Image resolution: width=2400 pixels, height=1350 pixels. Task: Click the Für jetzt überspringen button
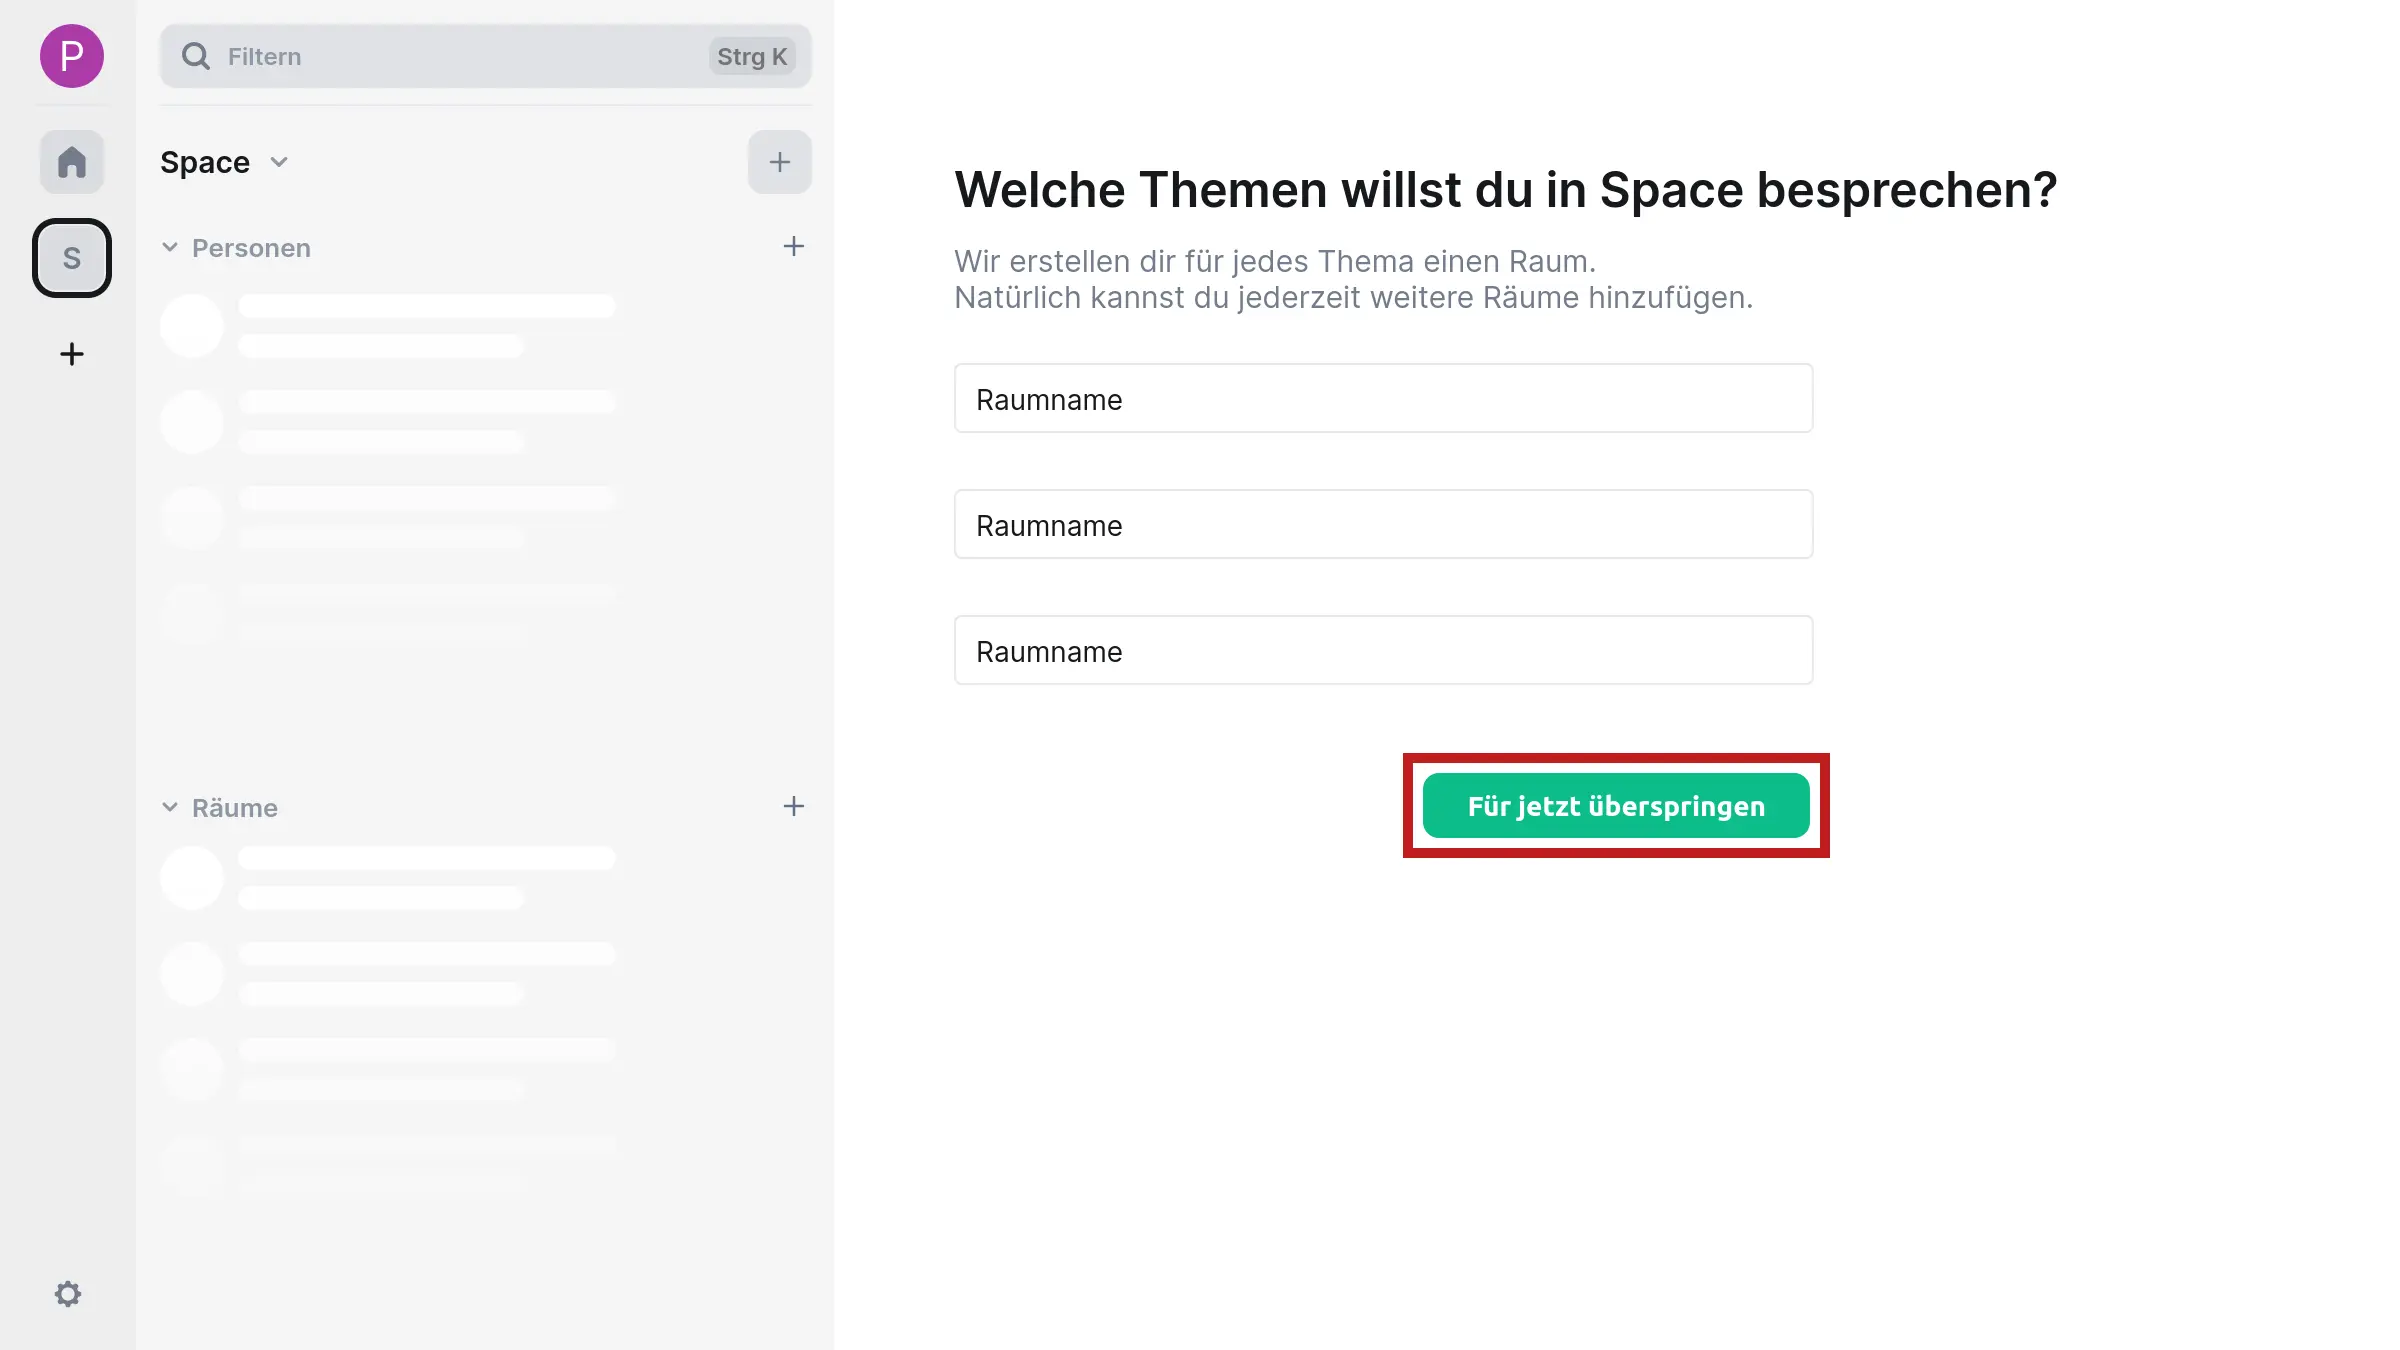[x=1616, y=805]
